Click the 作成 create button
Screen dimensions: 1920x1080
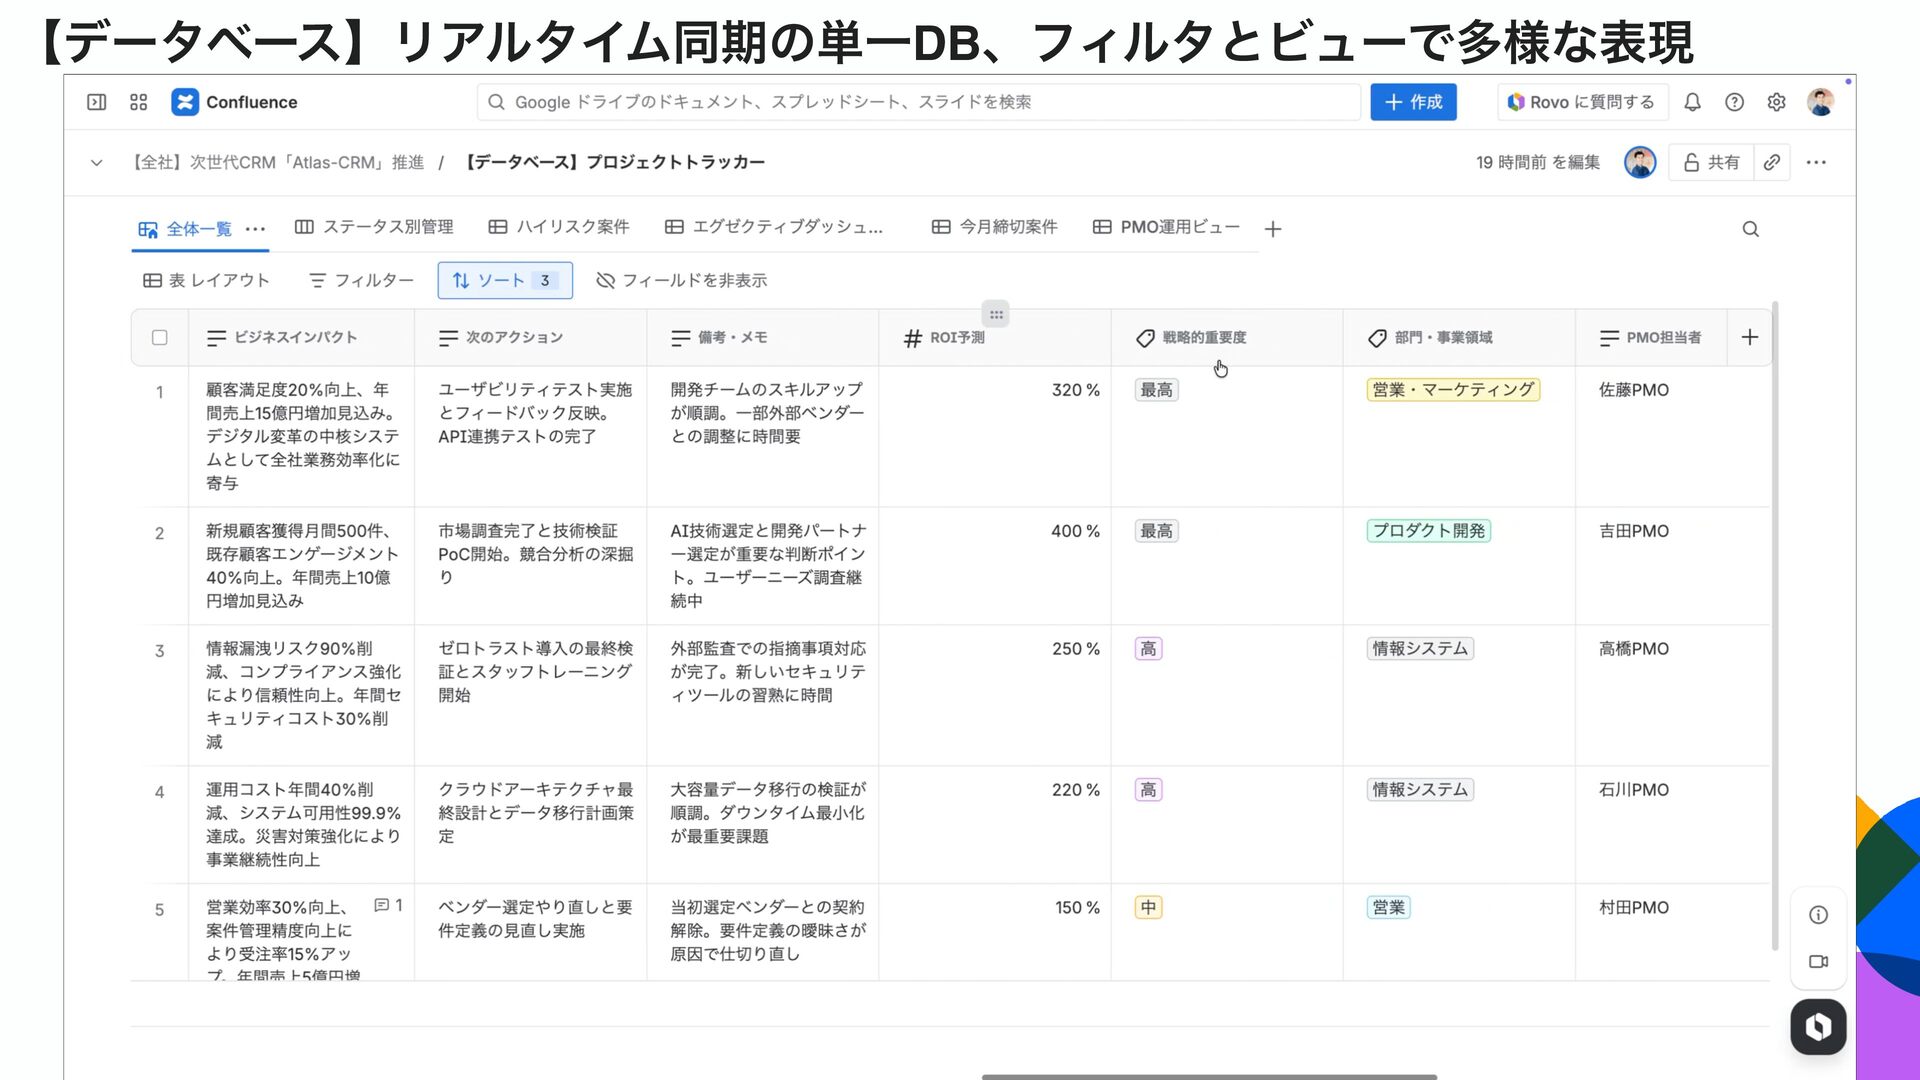(x=1413, y=102)
